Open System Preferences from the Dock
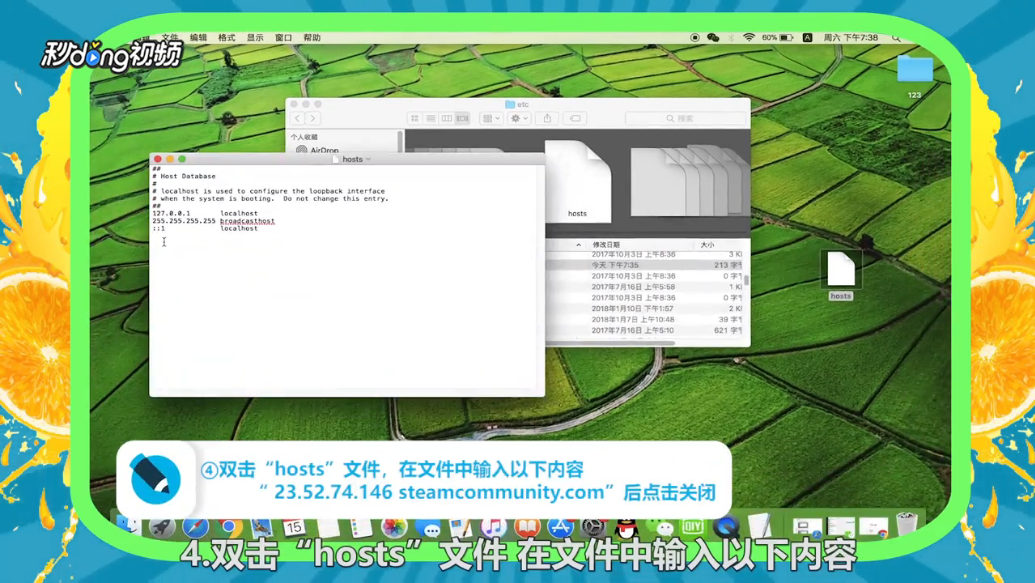The width and height of the screenshot is (1035, 583). [593, 527]
